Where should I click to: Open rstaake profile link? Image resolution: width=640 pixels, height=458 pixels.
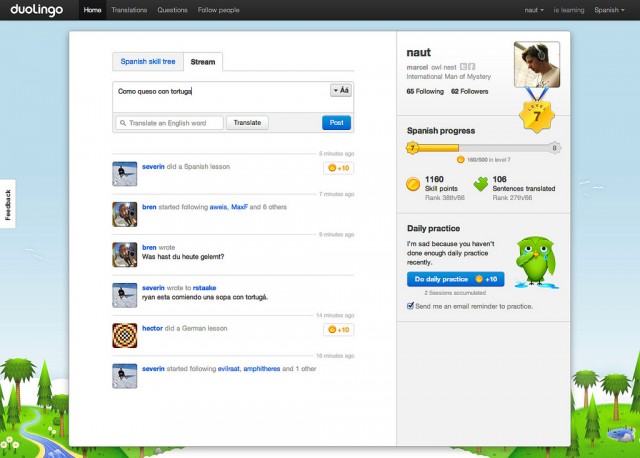[204, 288]
